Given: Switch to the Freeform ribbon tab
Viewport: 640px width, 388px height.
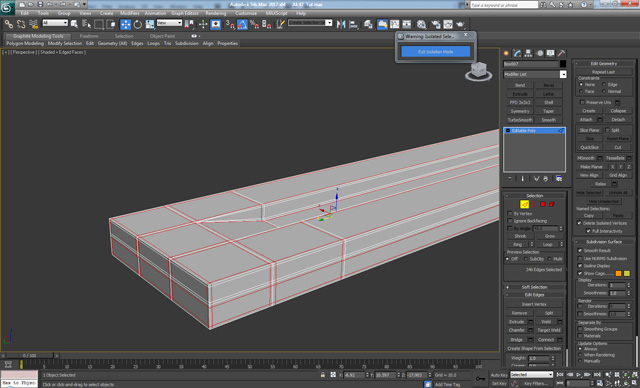Looking at the screenshot, I should tap(89, 36).
